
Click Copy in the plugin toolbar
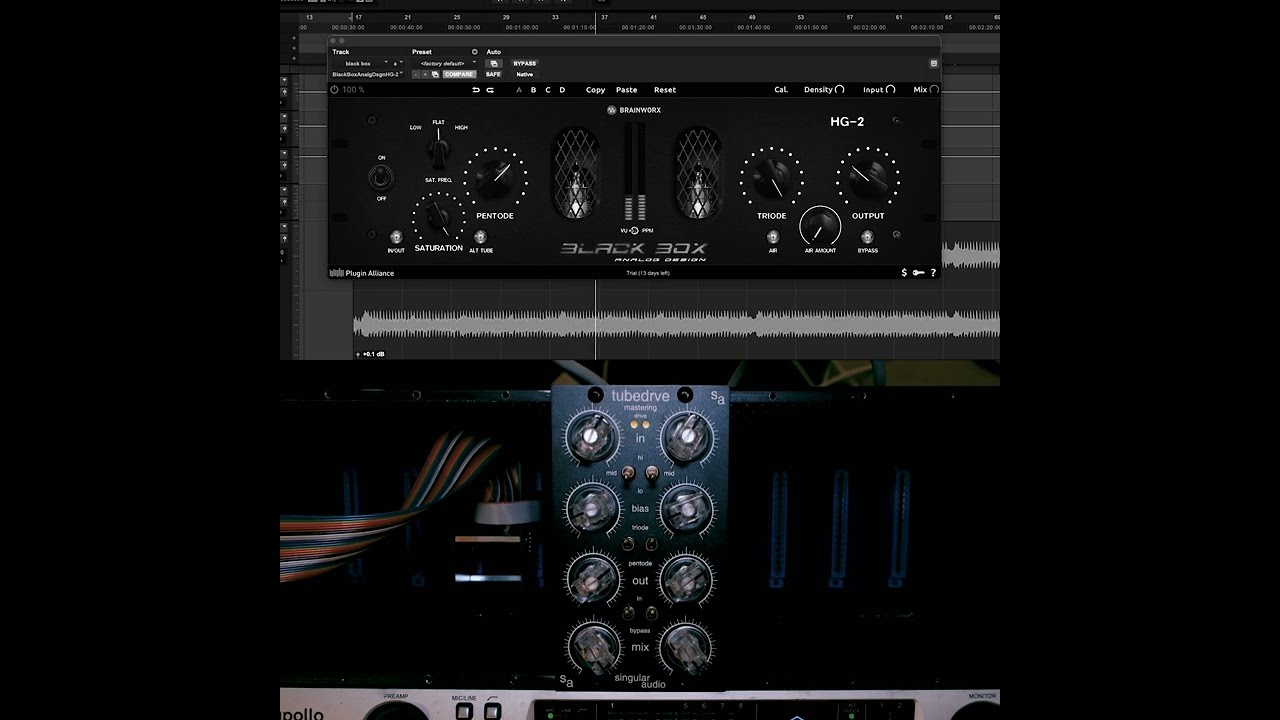click(595, 90)
